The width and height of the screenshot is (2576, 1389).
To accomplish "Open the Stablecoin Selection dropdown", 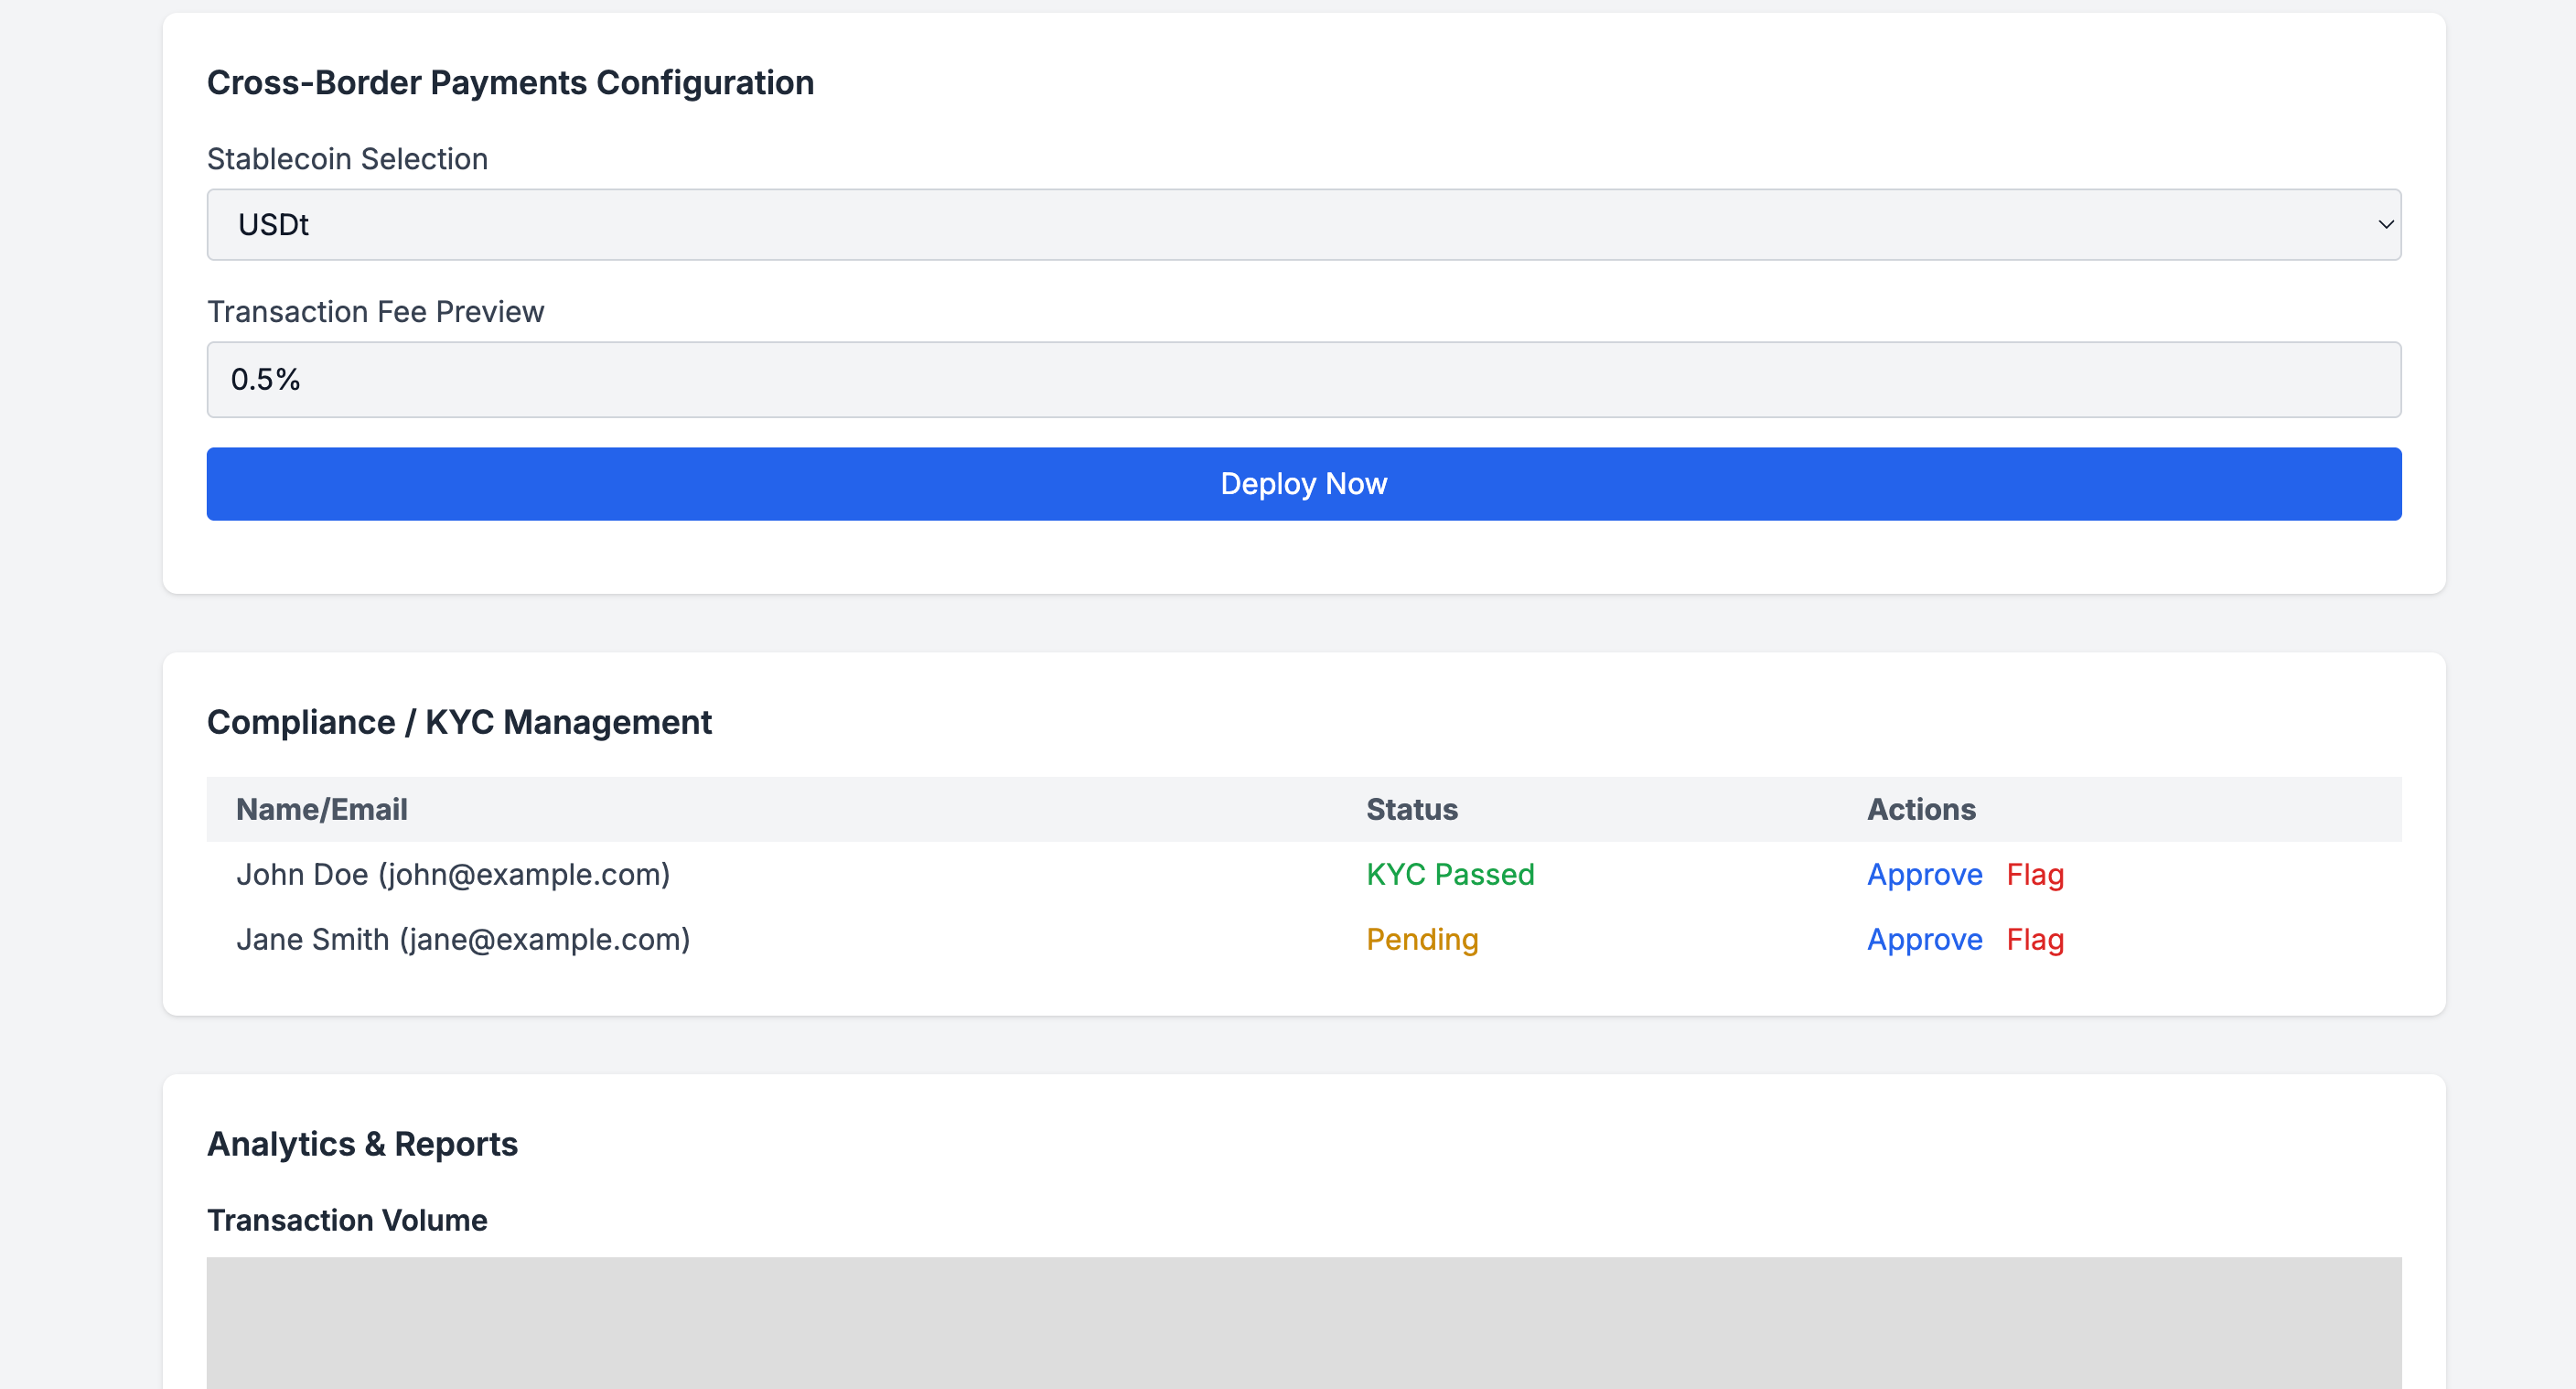I will coord(1302,224).
